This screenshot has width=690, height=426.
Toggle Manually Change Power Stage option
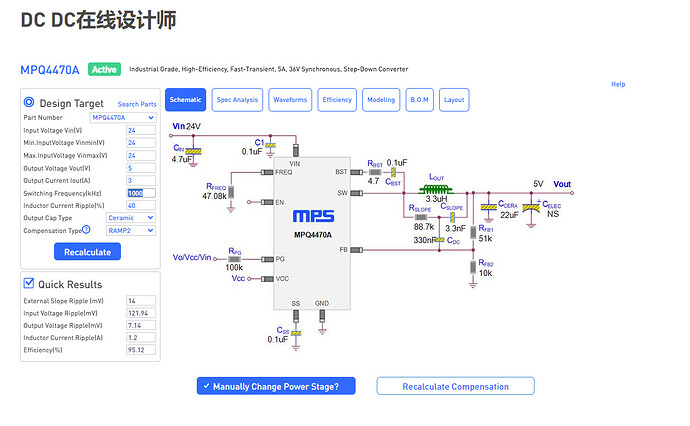point(276,386)
